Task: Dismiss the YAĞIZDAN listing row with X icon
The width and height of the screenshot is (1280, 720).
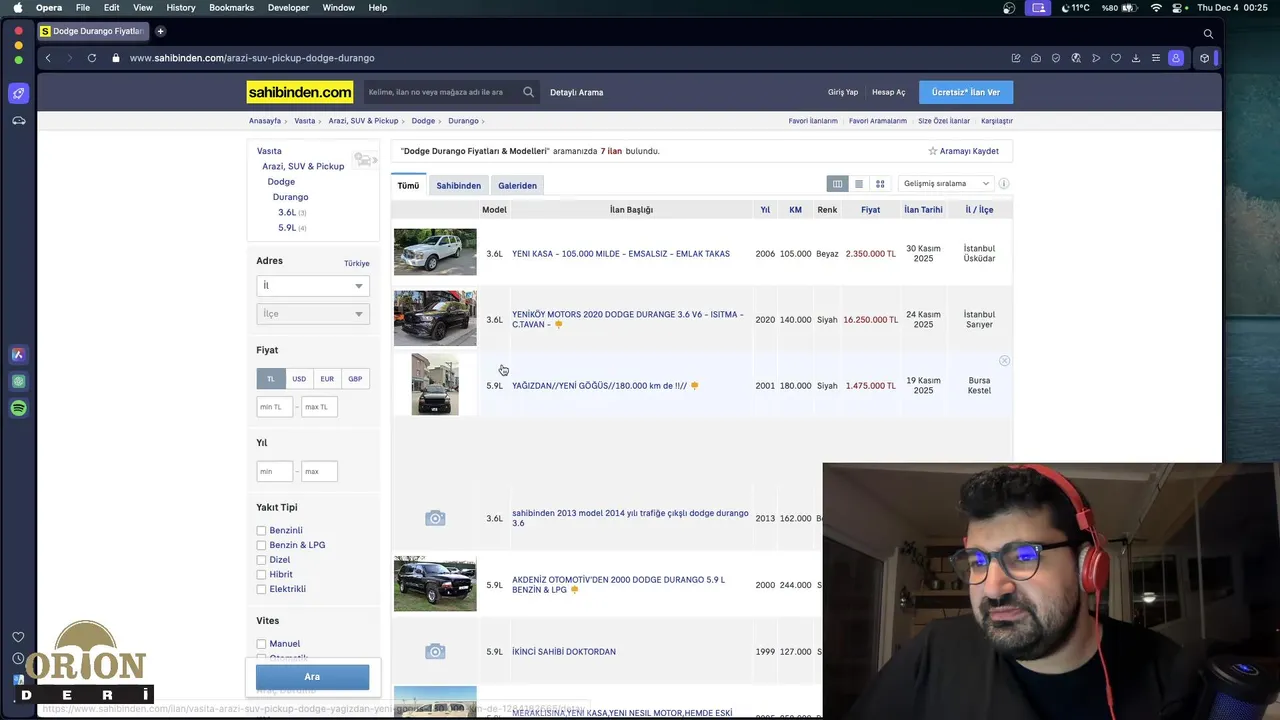Action: pos(1004,361)
